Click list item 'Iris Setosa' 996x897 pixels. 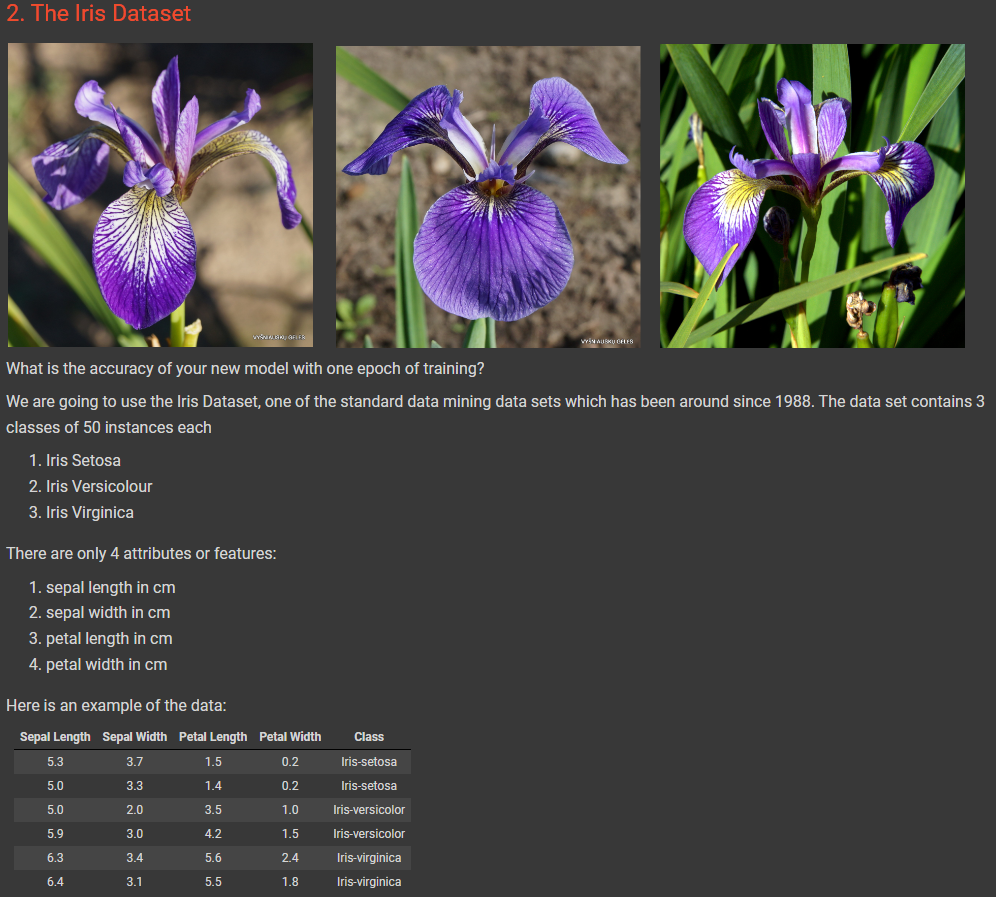click(83, 461)
